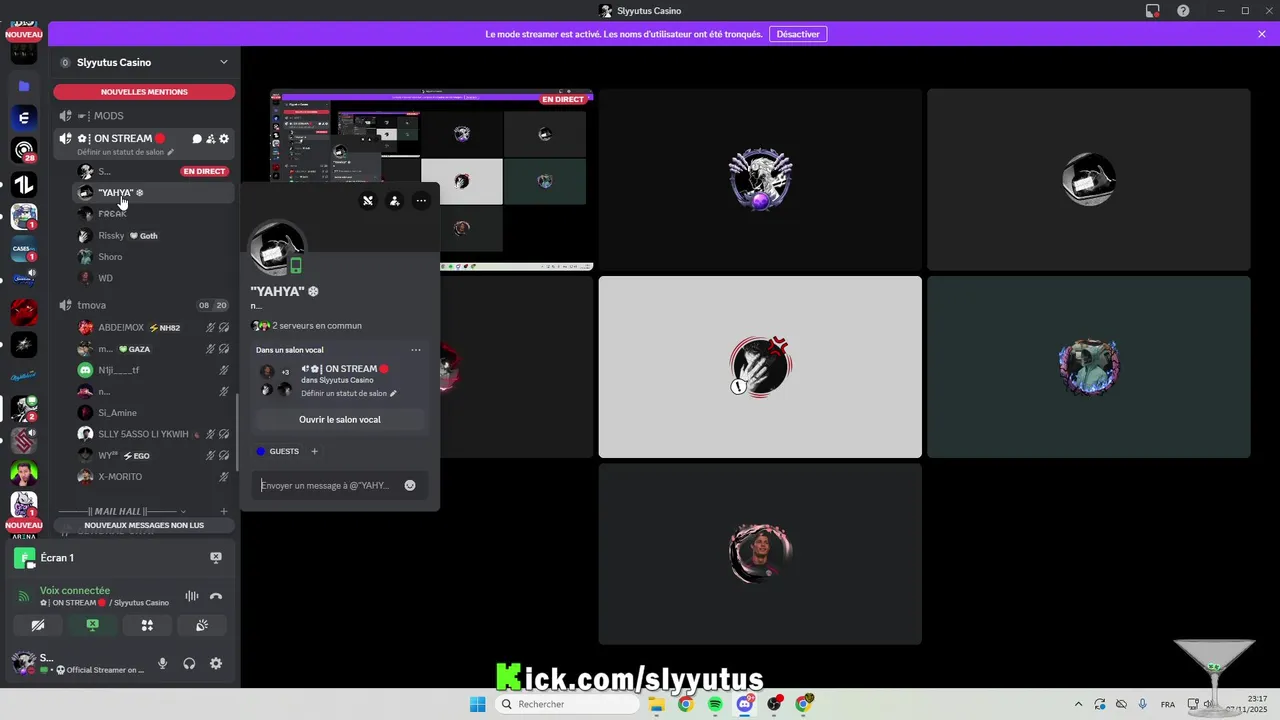Click Définir un statut de salon in popup
The height and width of the screenshot is (720, 1280).
tap(349, 394)
